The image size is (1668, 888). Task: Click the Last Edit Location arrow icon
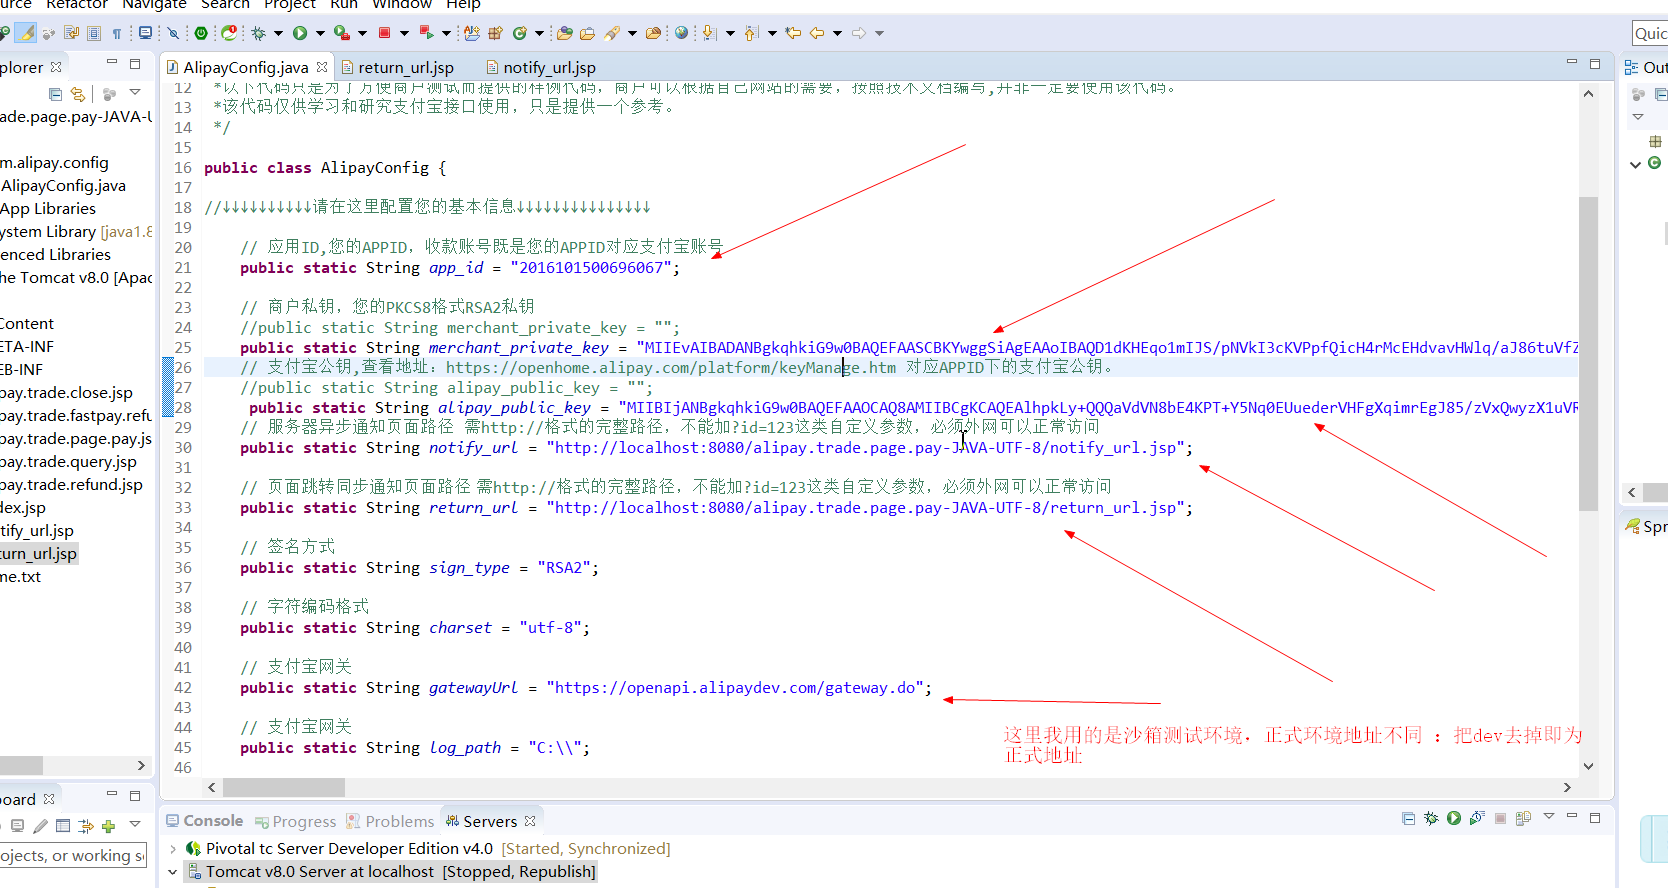pos(793,33)
